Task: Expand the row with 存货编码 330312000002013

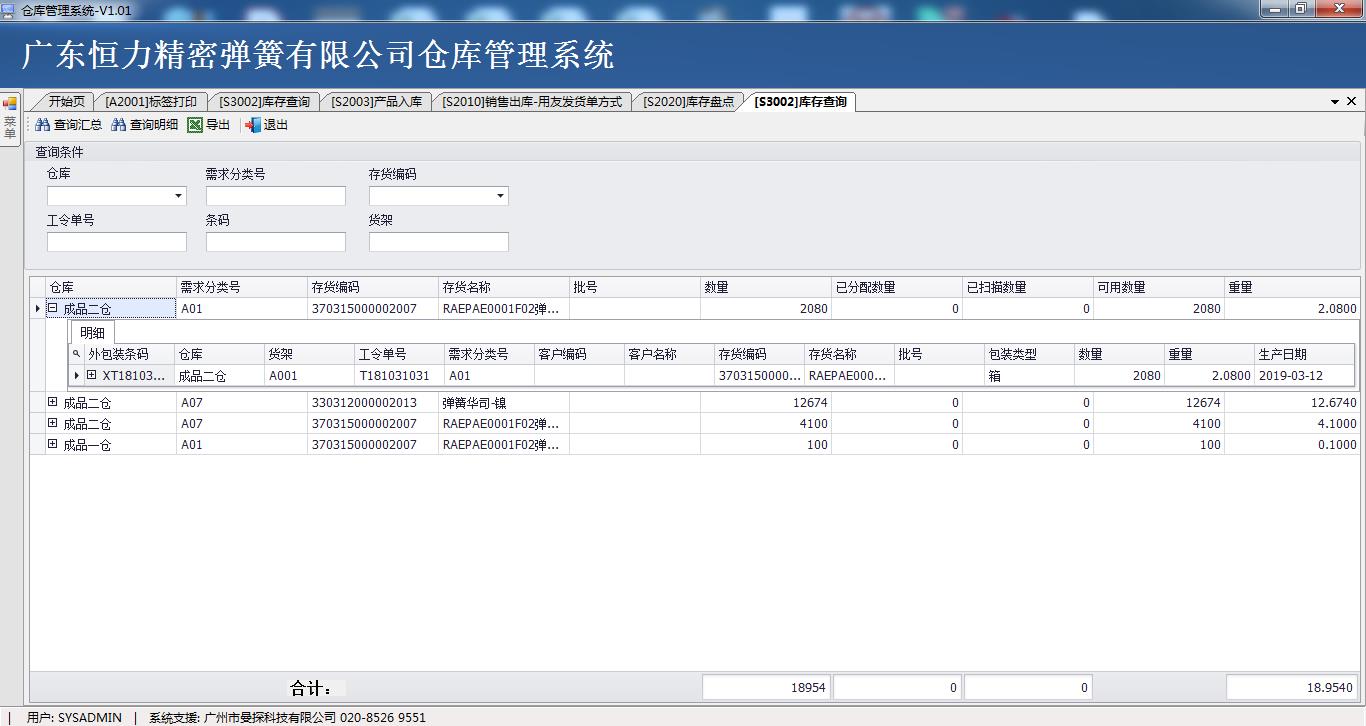Action: [x=53, y=402]
